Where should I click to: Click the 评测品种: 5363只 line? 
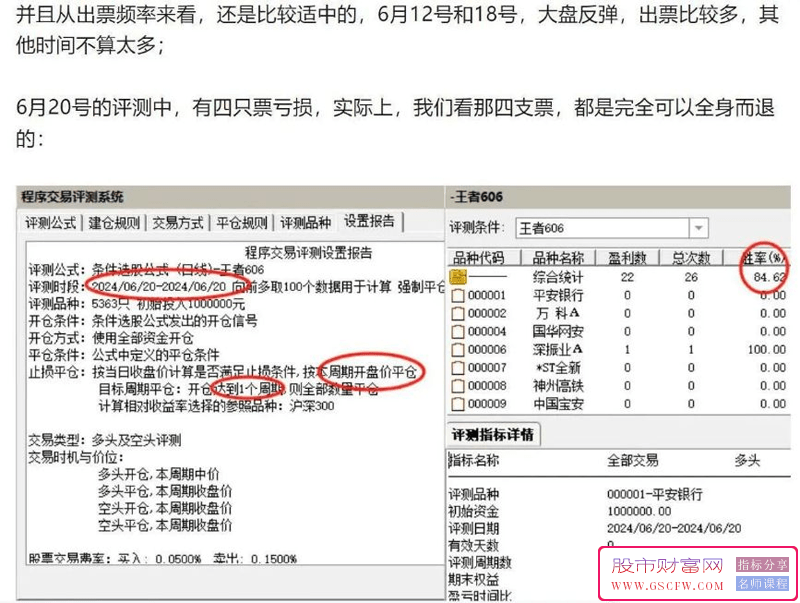coord(137,304)
